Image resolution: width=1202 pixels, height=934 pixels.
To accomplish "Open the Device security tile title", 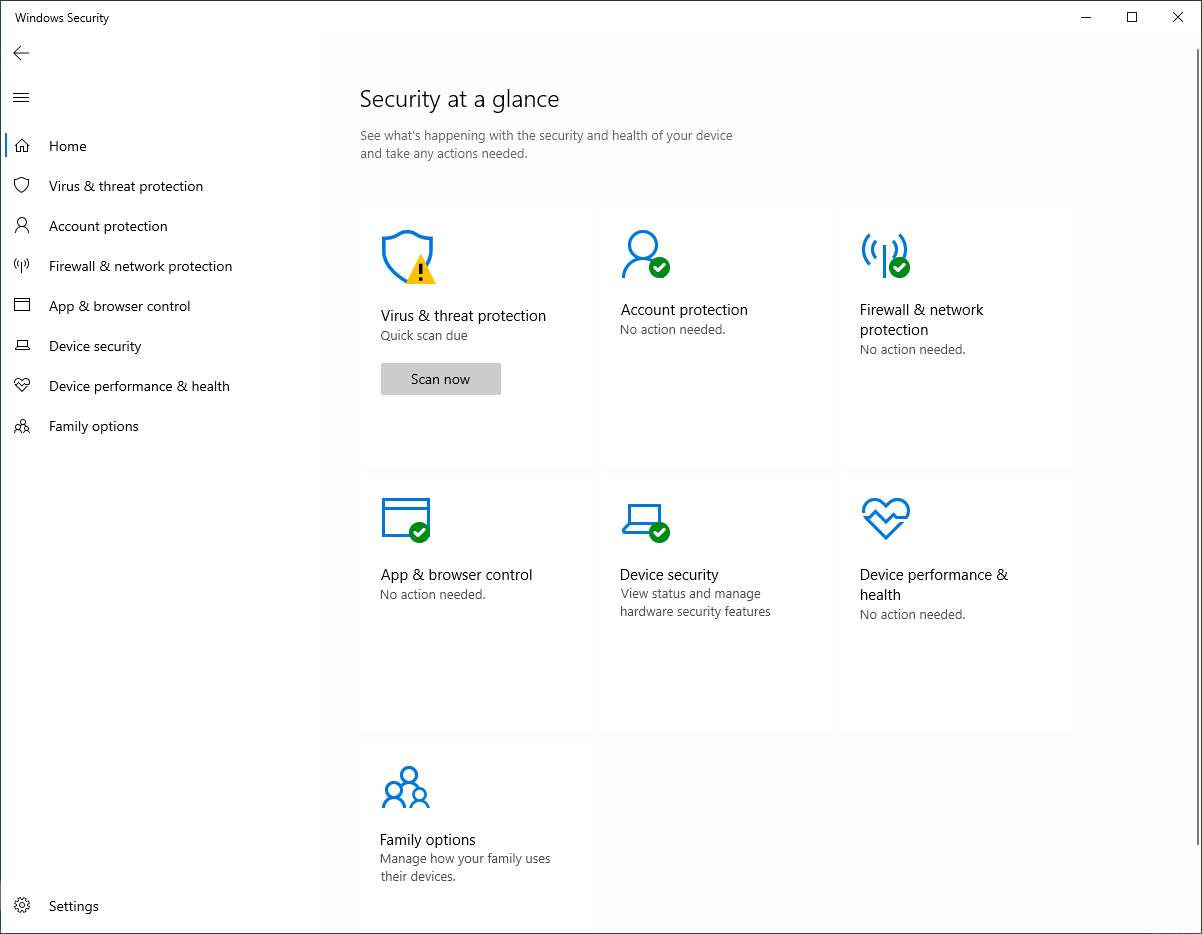I will pos(669,575).
